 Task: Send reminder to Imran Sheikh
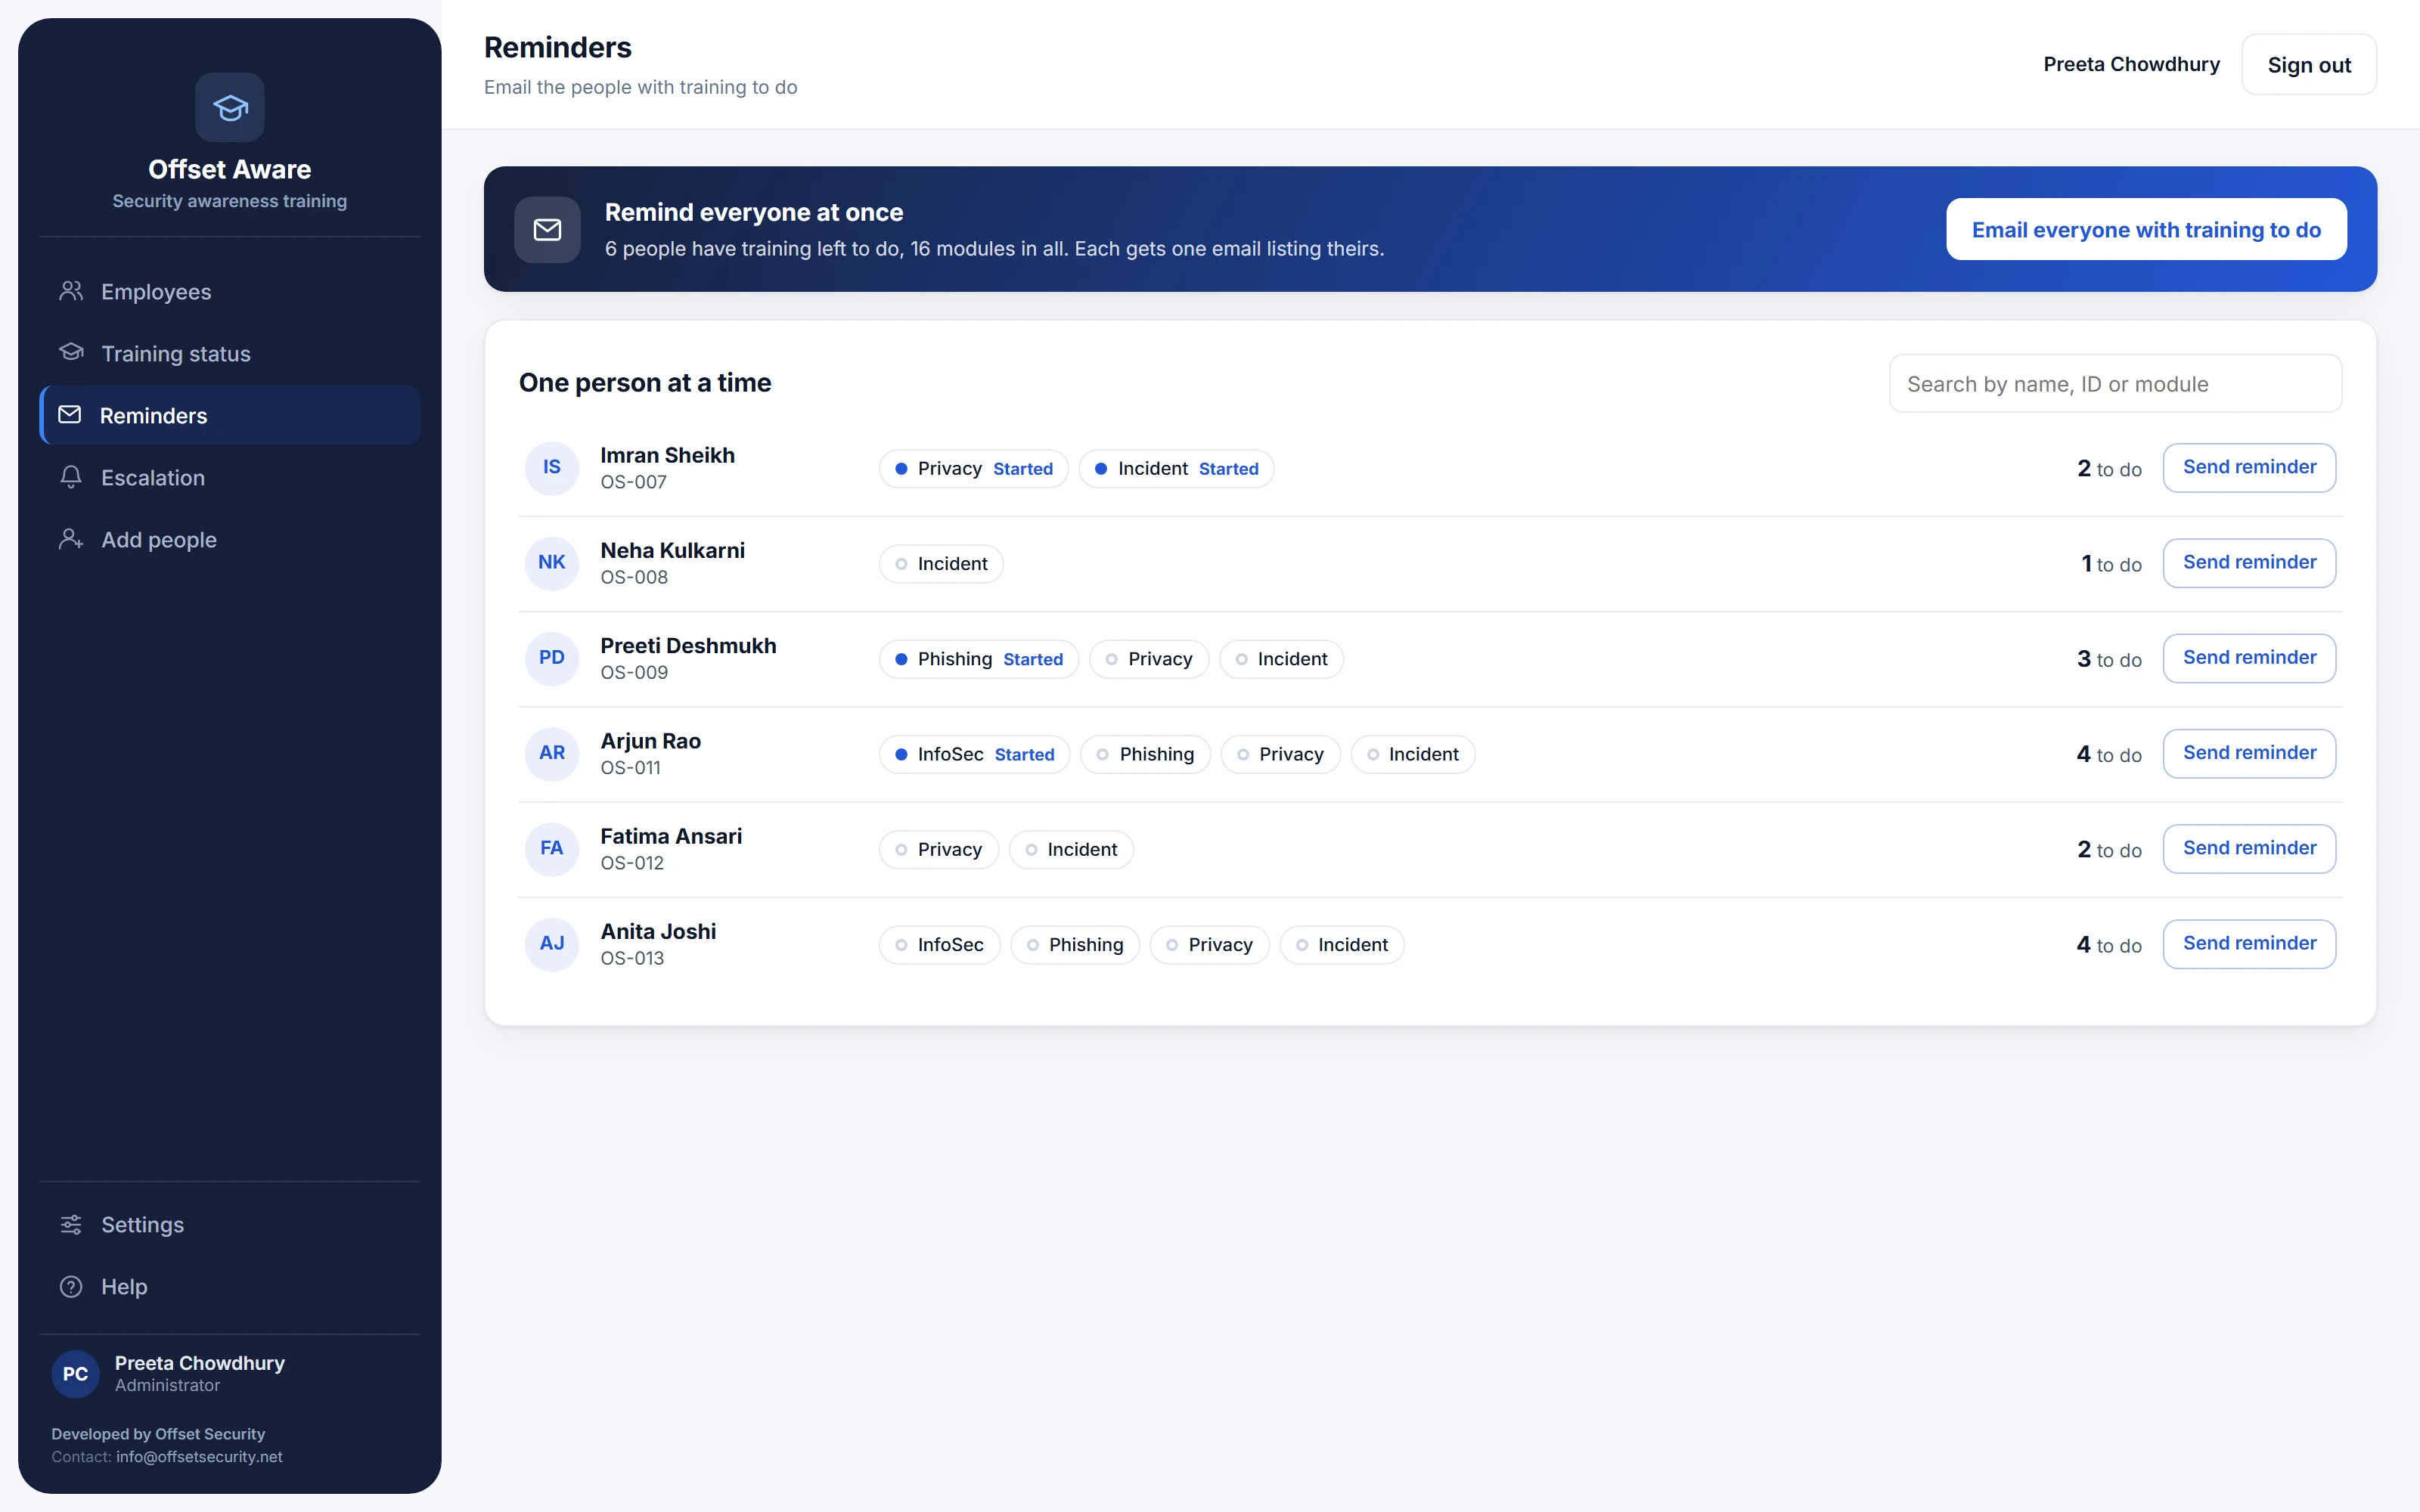(2249, 467)
